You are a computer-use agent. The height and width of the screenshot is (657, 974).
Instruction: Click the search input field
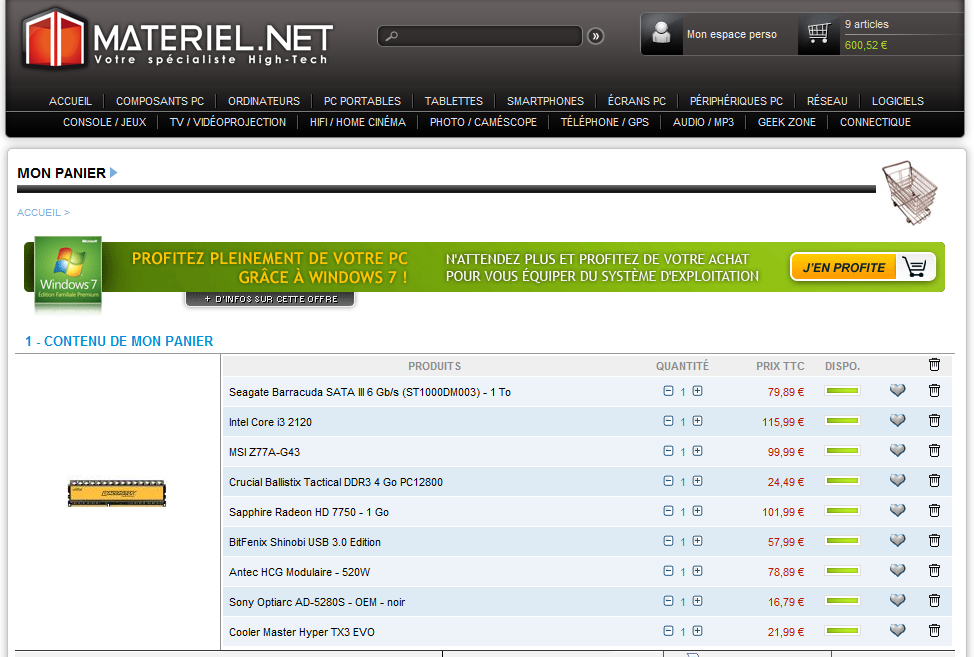[x=480, y=36]
